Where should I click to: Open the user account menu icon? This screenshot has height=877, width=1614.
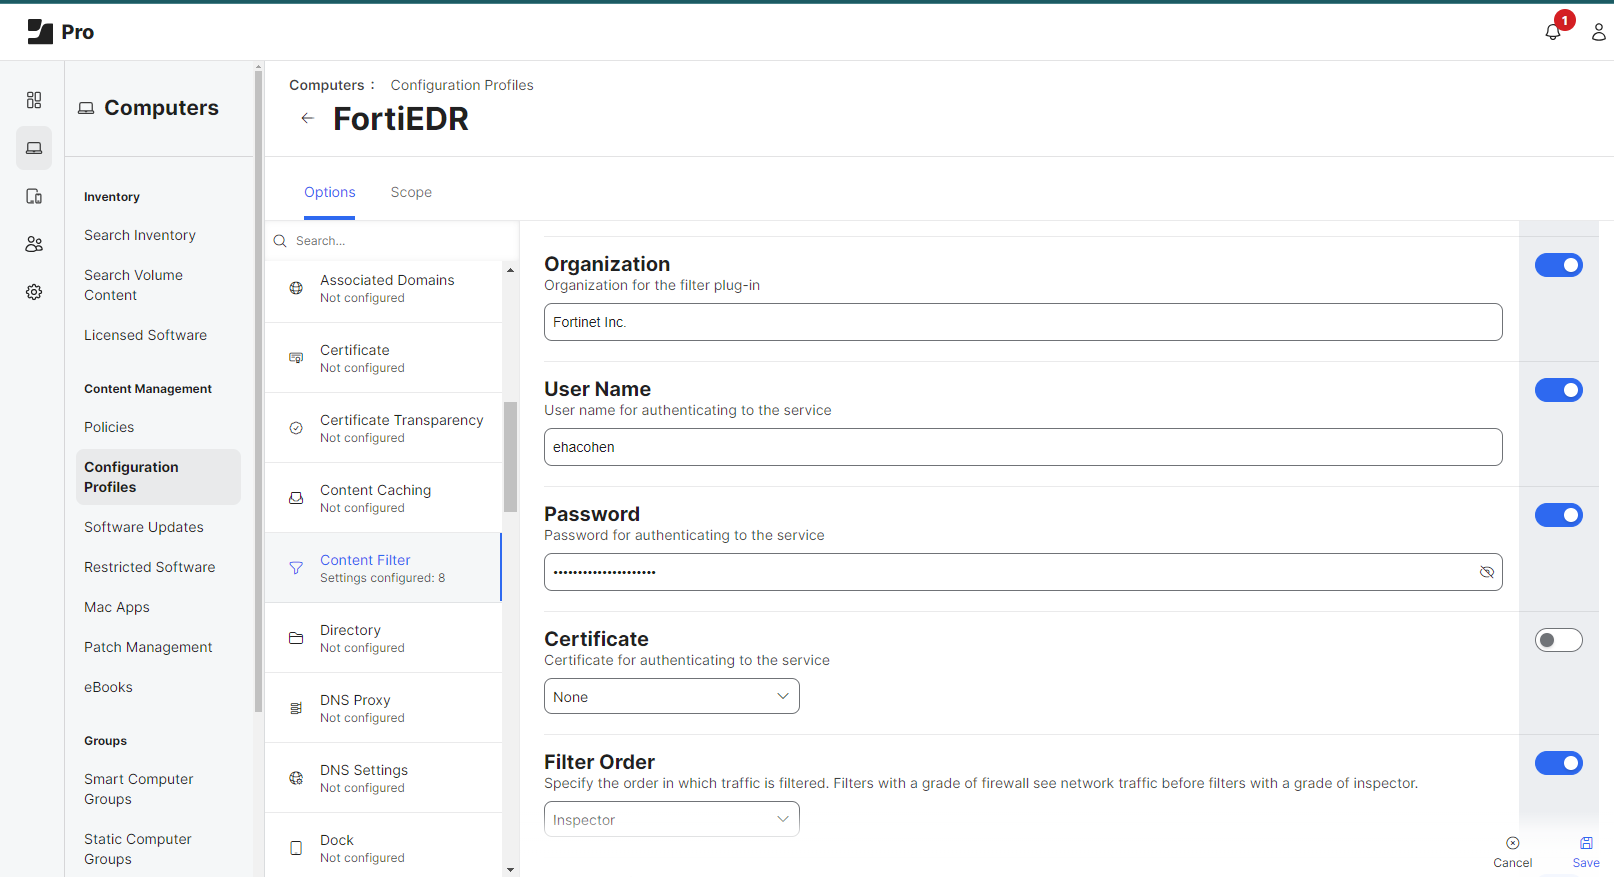pos(1598,32)
